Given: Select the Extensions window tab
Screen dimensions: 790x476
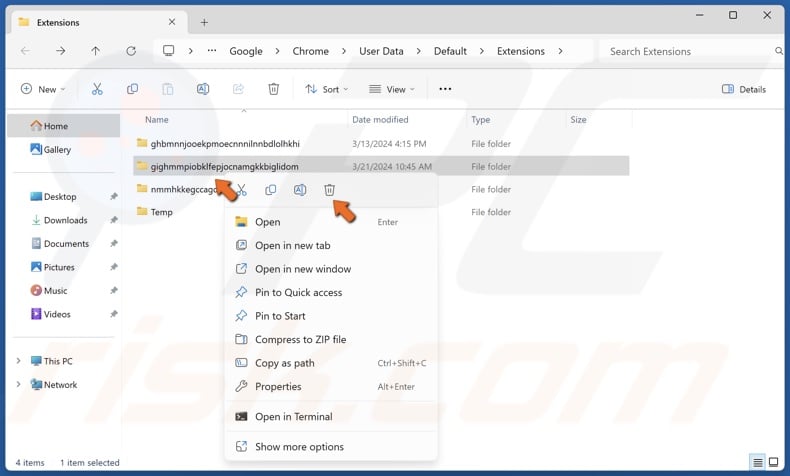Looking at the screenshot, I should pos(97,22).
